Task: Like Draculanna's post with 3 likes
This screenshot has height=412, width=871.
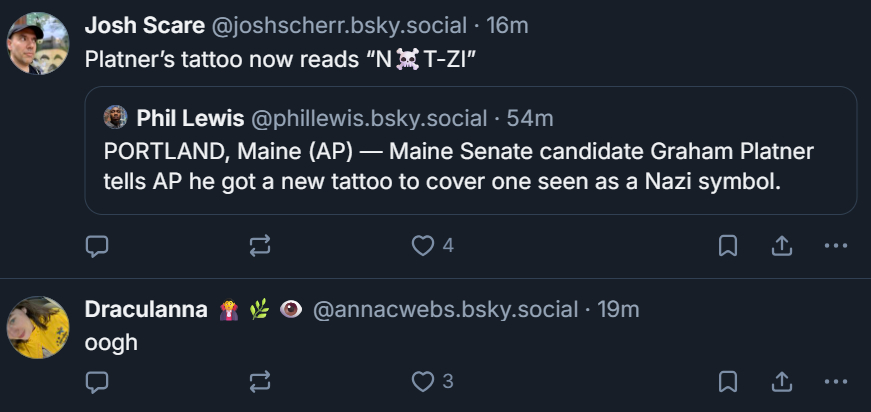Action: (425, 381)
